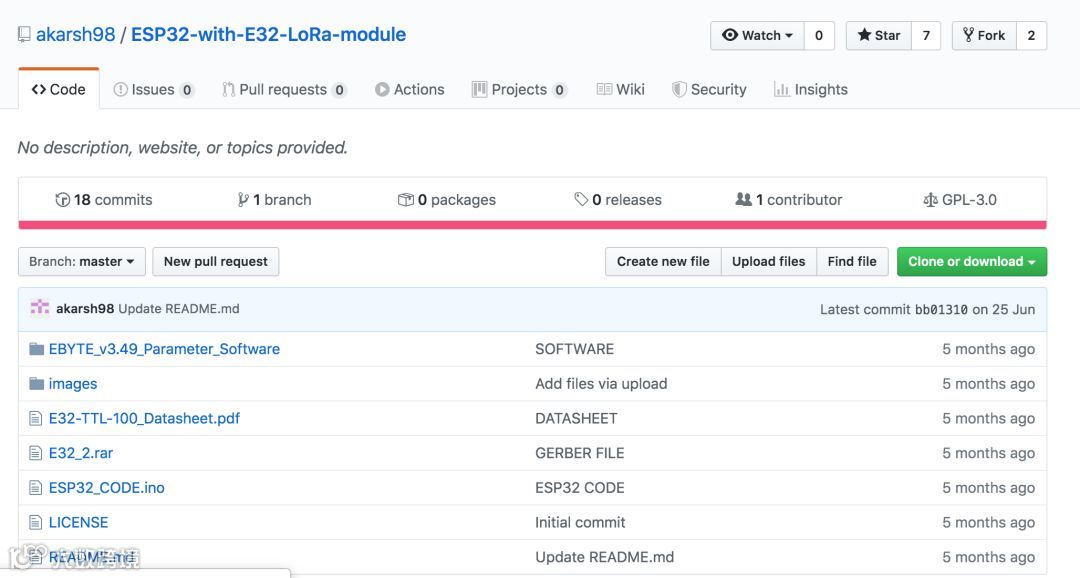Fork this repository
Screen dimensions: 1080x578
click(x=984, y=35)
